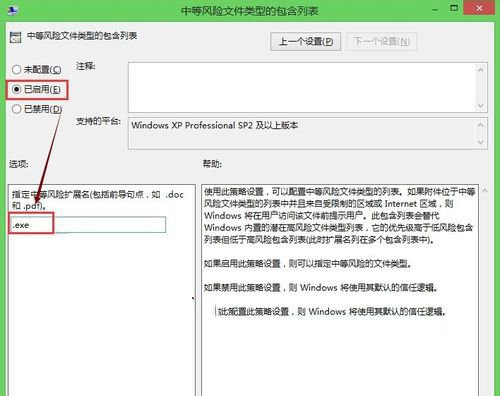Click the 选项 options label

pos(19,164)
